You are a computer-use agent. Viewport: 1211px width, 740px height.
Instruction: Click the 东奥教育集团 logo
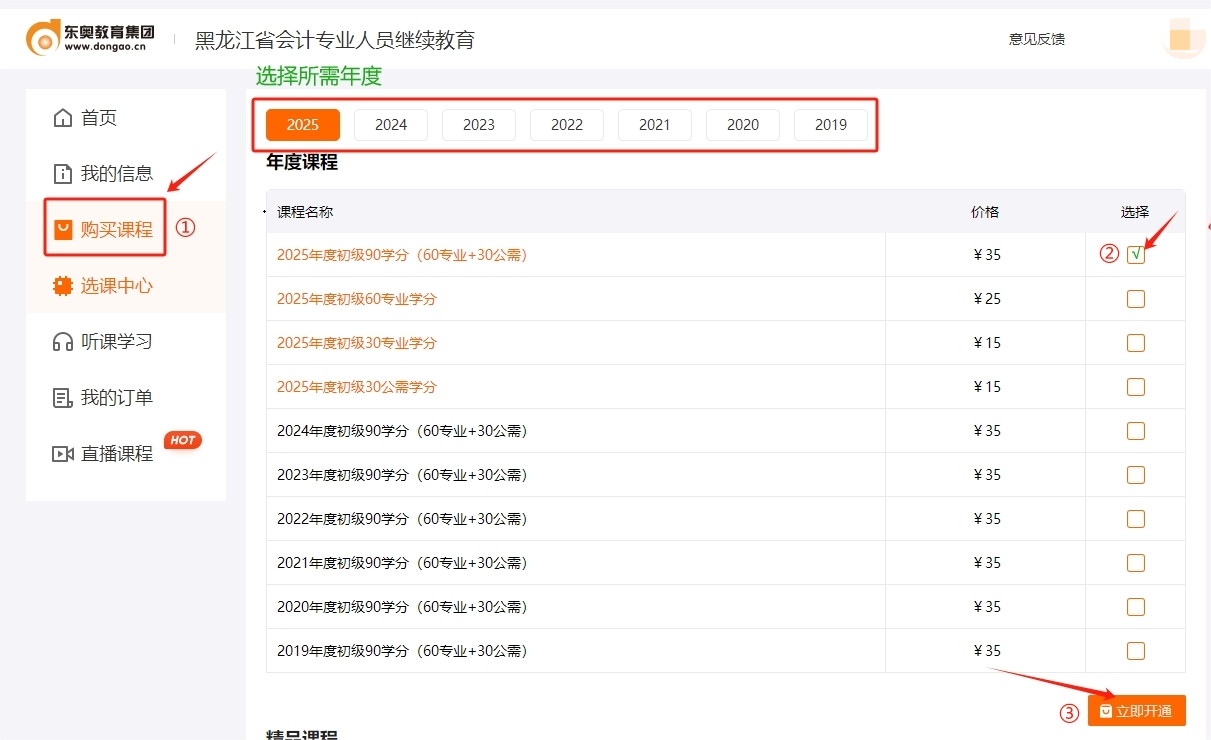(90, 37)
